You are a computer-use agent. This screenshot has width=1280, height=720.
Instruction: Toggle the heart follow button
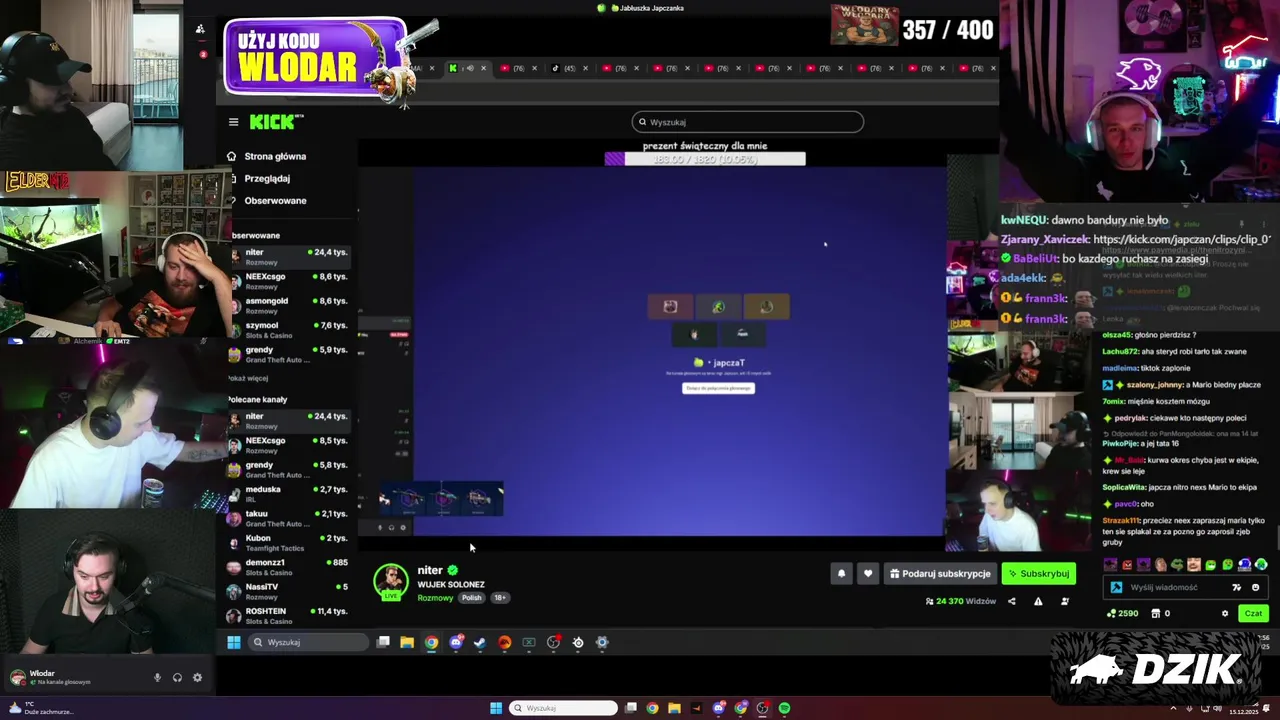tap(868, 574)
